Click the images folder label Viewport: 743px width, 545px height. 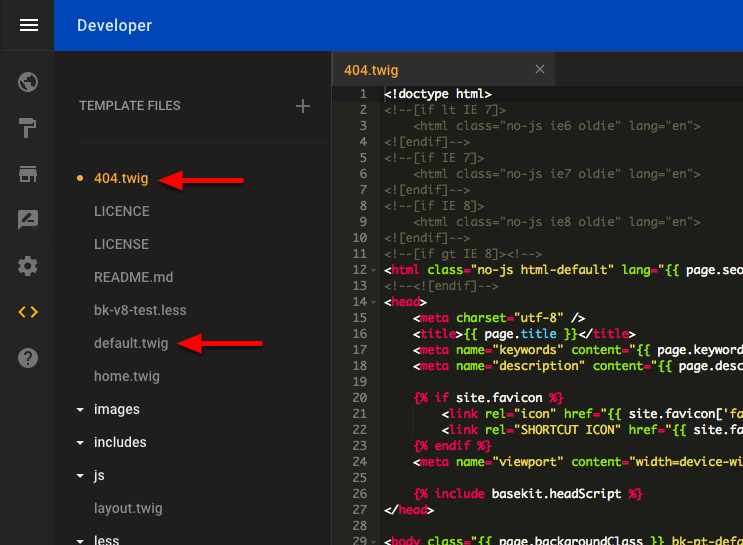pyautogui.click(x=117, y=409)
